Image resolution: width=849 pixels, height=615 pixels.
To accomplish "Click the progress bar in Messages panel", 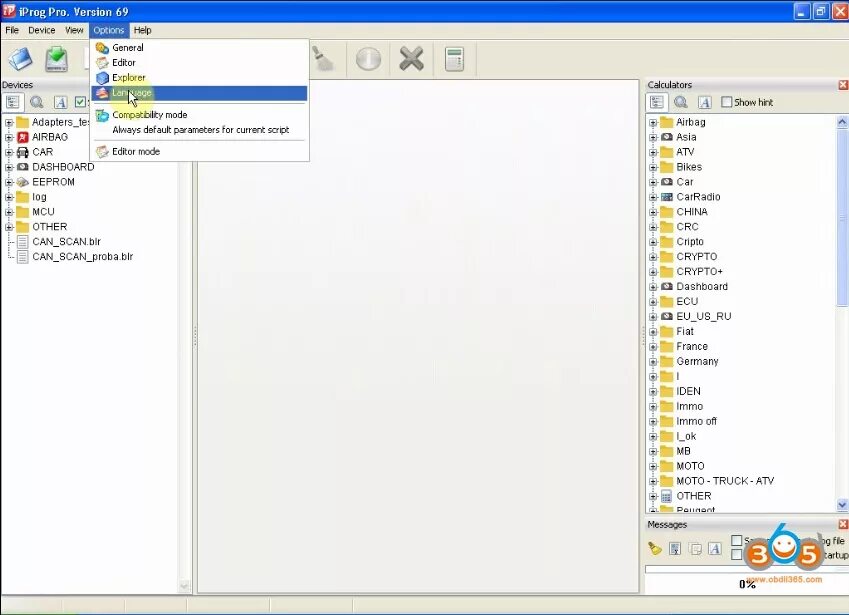I will tap(747, 569).
